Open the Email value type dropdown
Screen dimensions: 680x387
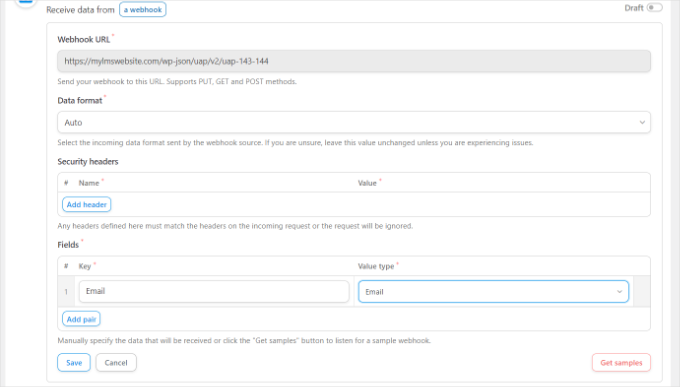pos(494,292)
